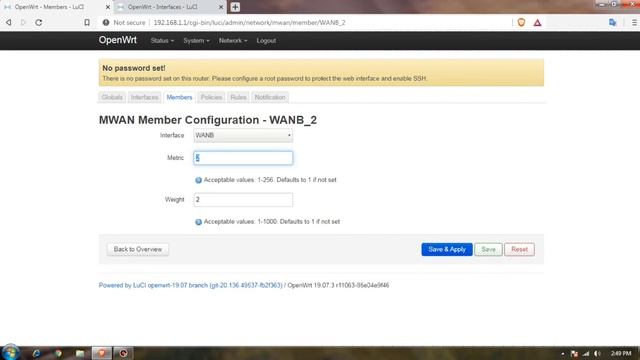The height and width of the screenshot is (360, 640).
Task: Expand the Status menu
Action: click(x=162, y=40)
